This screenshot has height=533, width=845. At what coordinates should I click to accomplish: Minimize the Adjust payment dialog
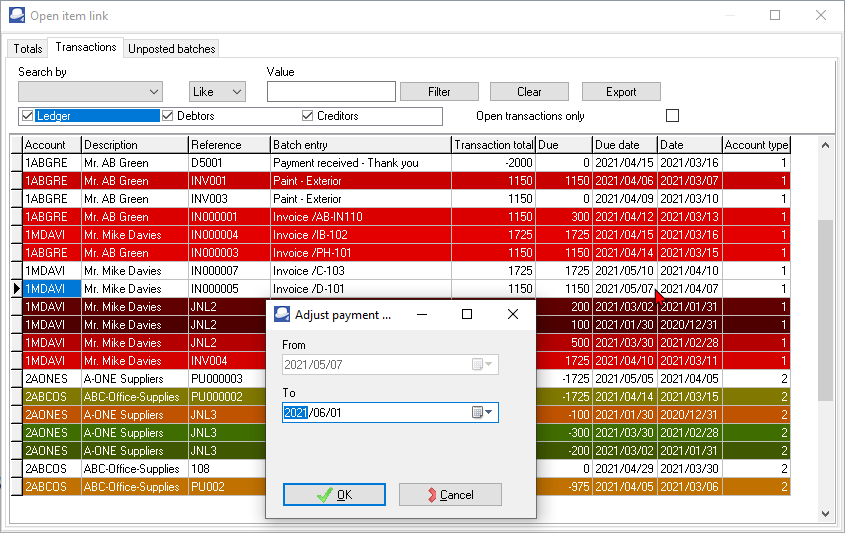[x=422, y=315]
